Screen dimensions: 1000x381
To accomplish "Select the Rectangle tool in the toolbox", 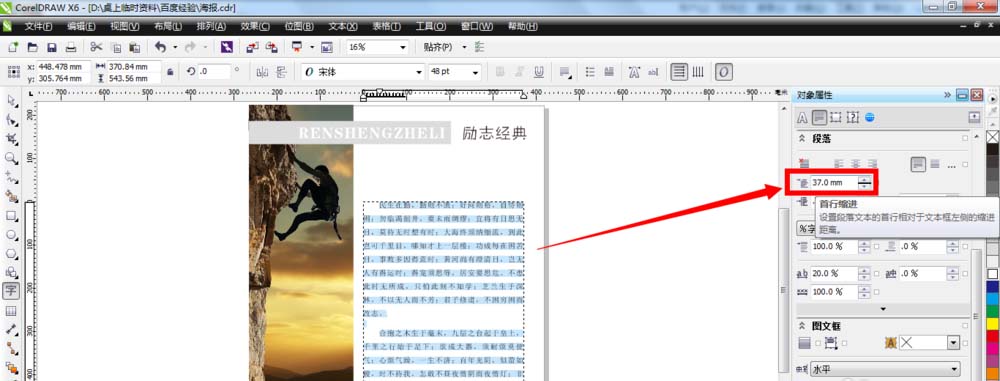I will click(11, 216).
